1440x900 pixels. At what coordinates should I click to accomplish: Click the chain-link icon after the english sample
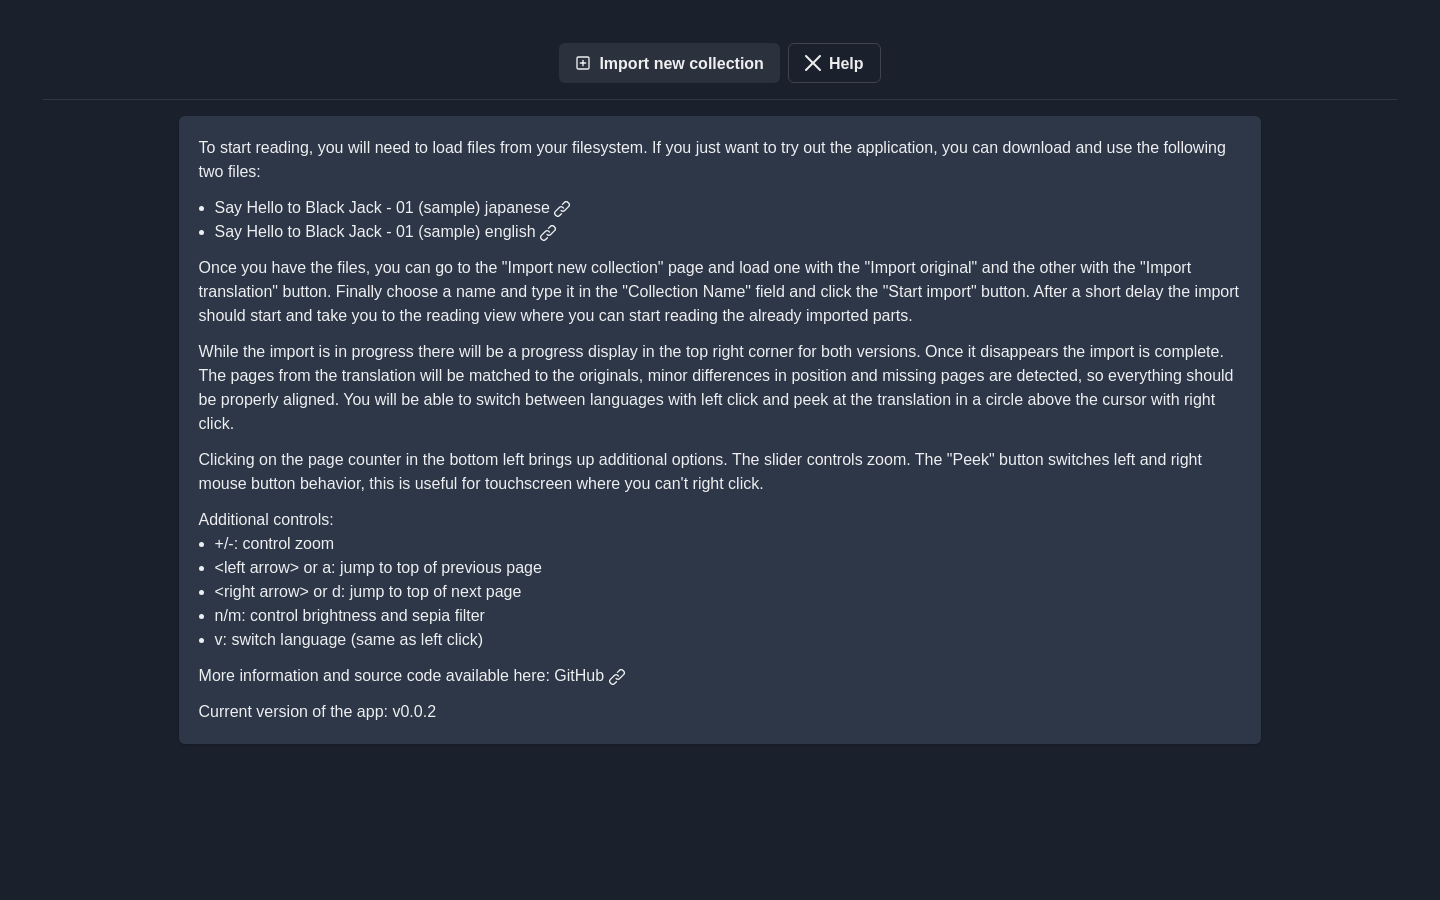pos(548,232)
